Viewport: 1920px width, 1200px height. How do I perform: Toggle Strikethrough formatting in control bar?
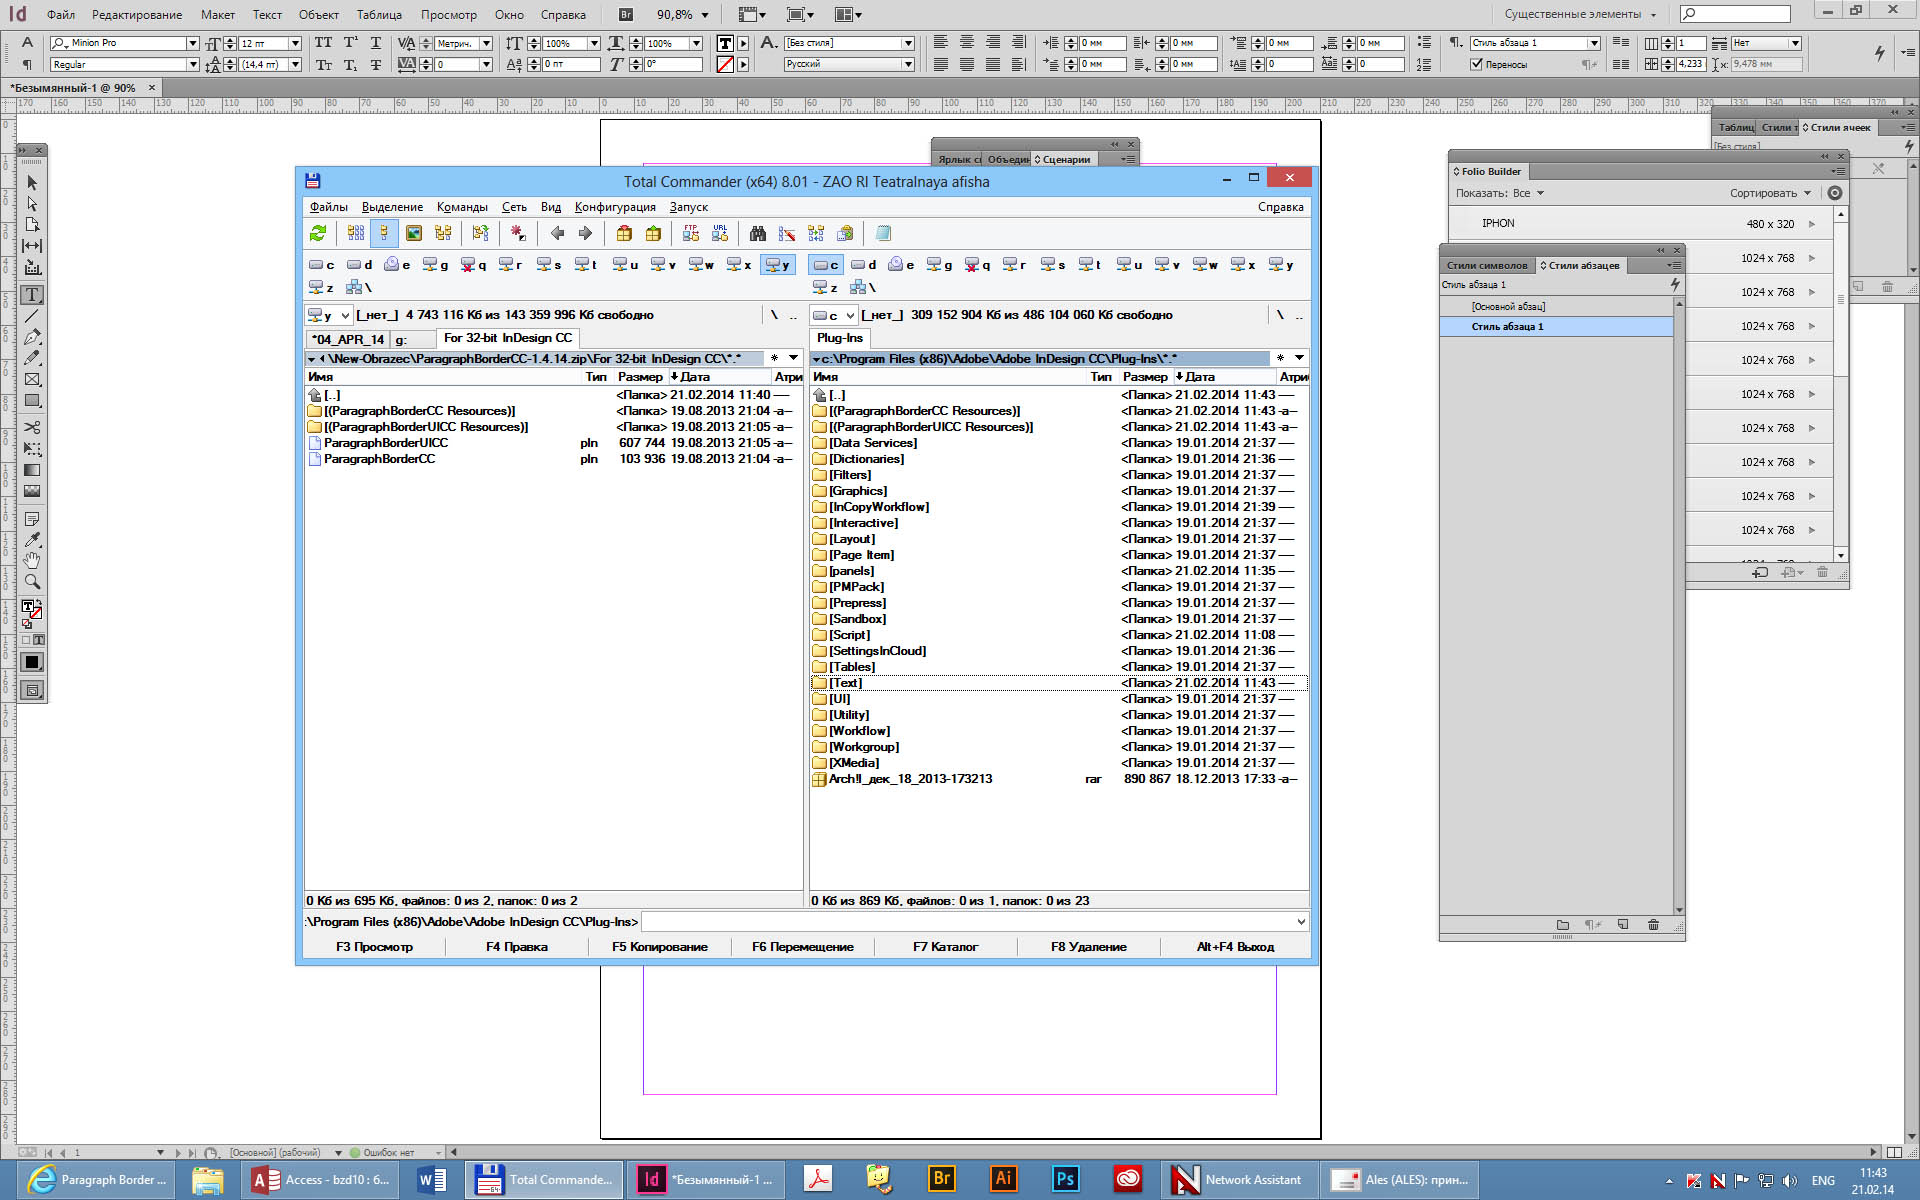tap(376, 64)
